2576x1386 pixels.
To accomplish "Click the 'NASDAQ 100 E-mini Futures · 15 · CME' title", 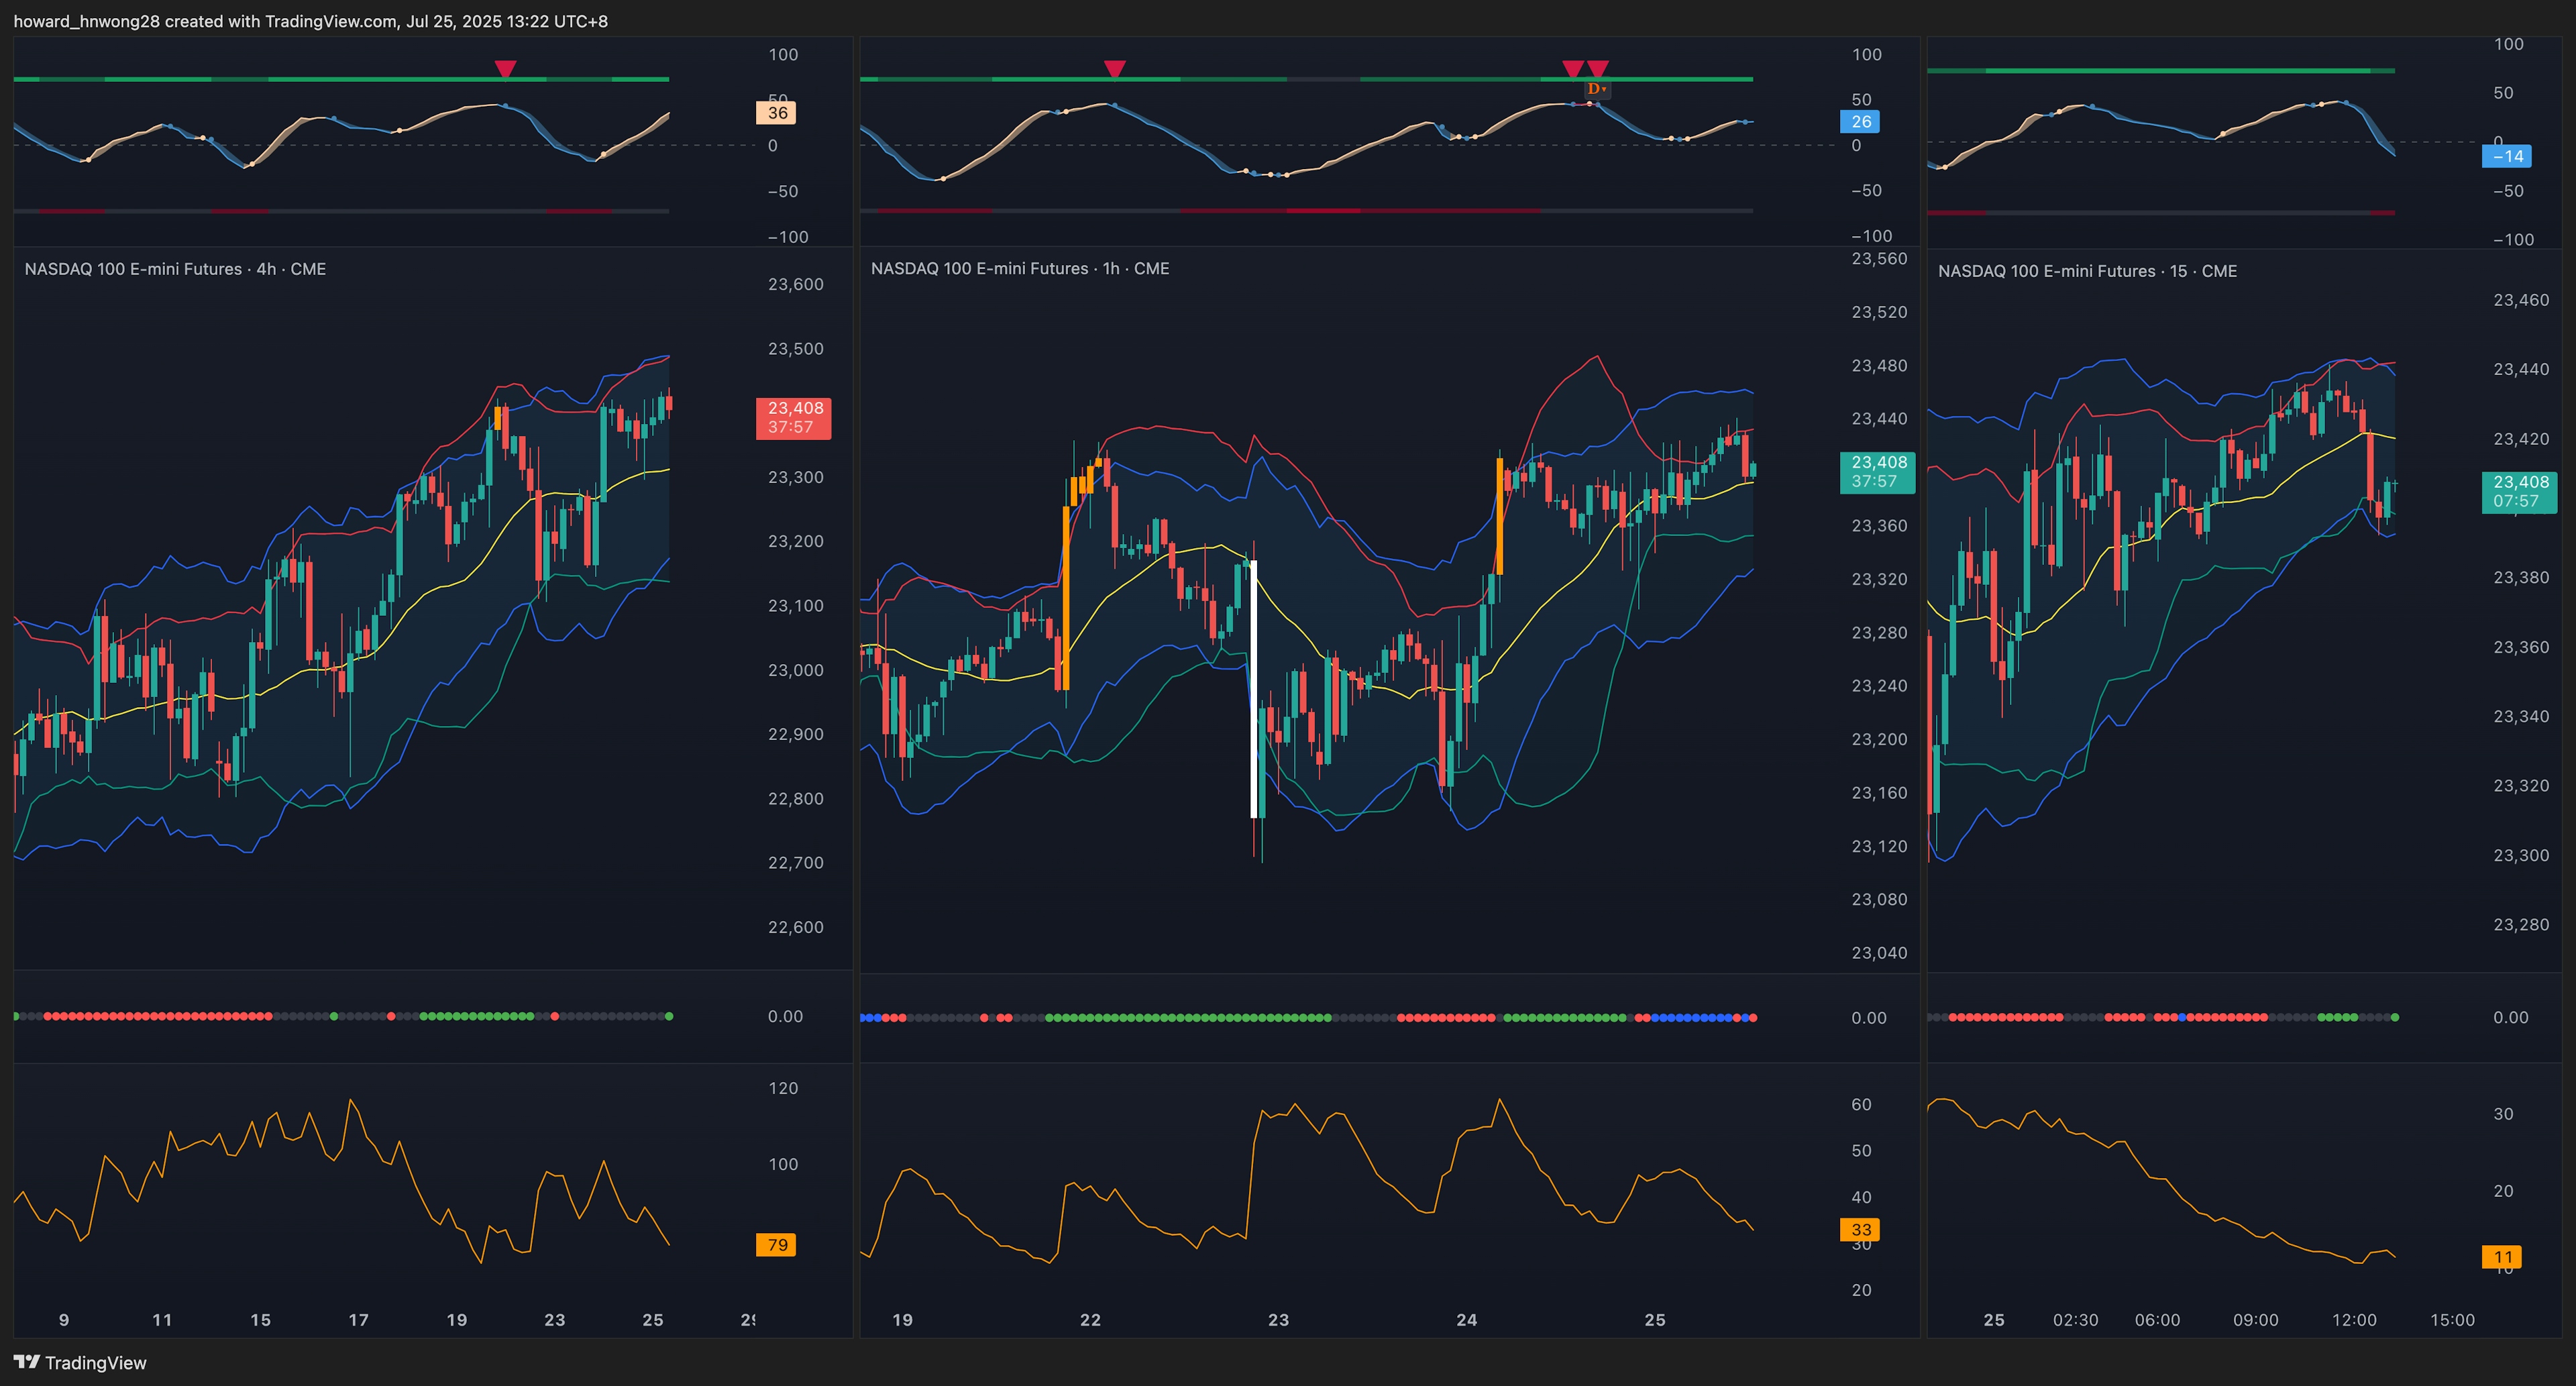I will (2087, 271).
